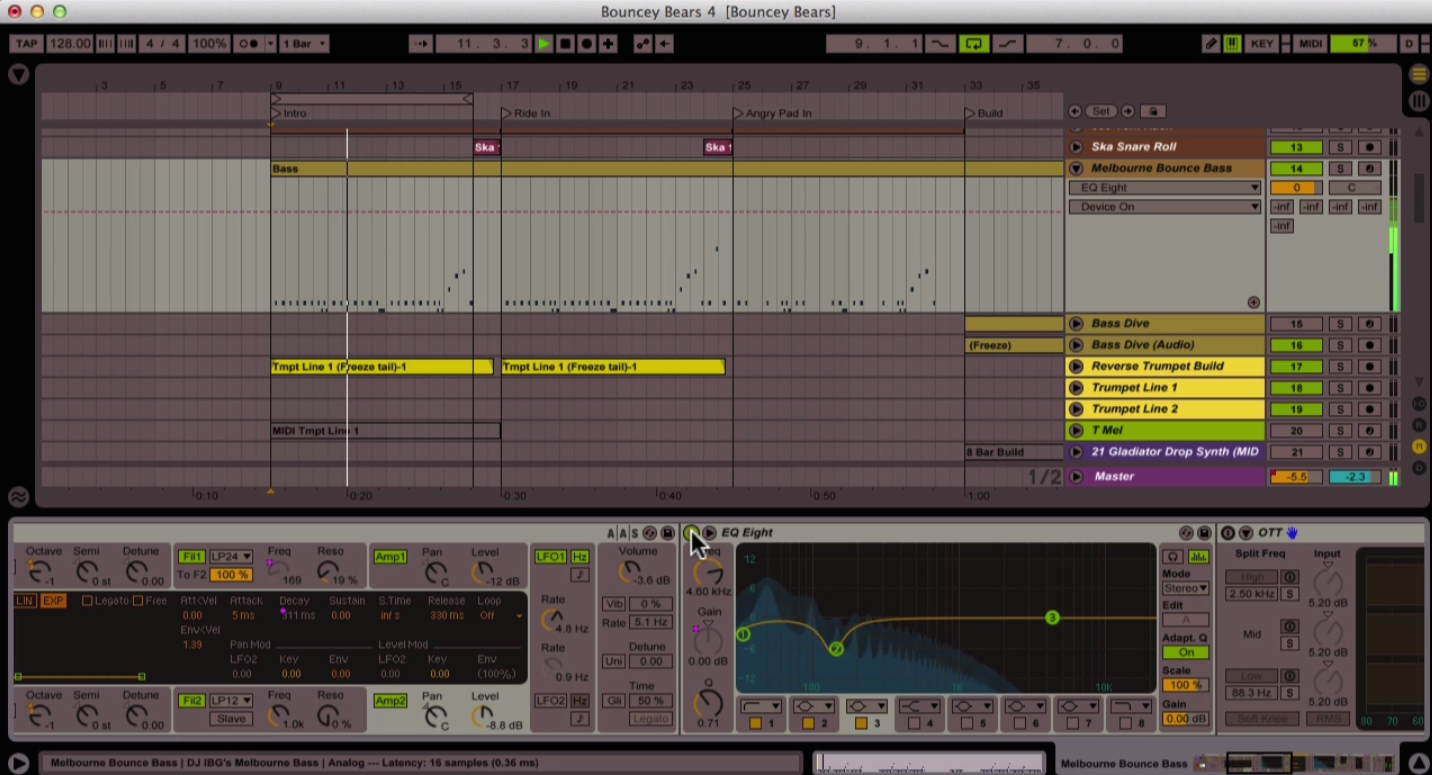Solo the Ska Snare Roll track

pos(1340,147)
